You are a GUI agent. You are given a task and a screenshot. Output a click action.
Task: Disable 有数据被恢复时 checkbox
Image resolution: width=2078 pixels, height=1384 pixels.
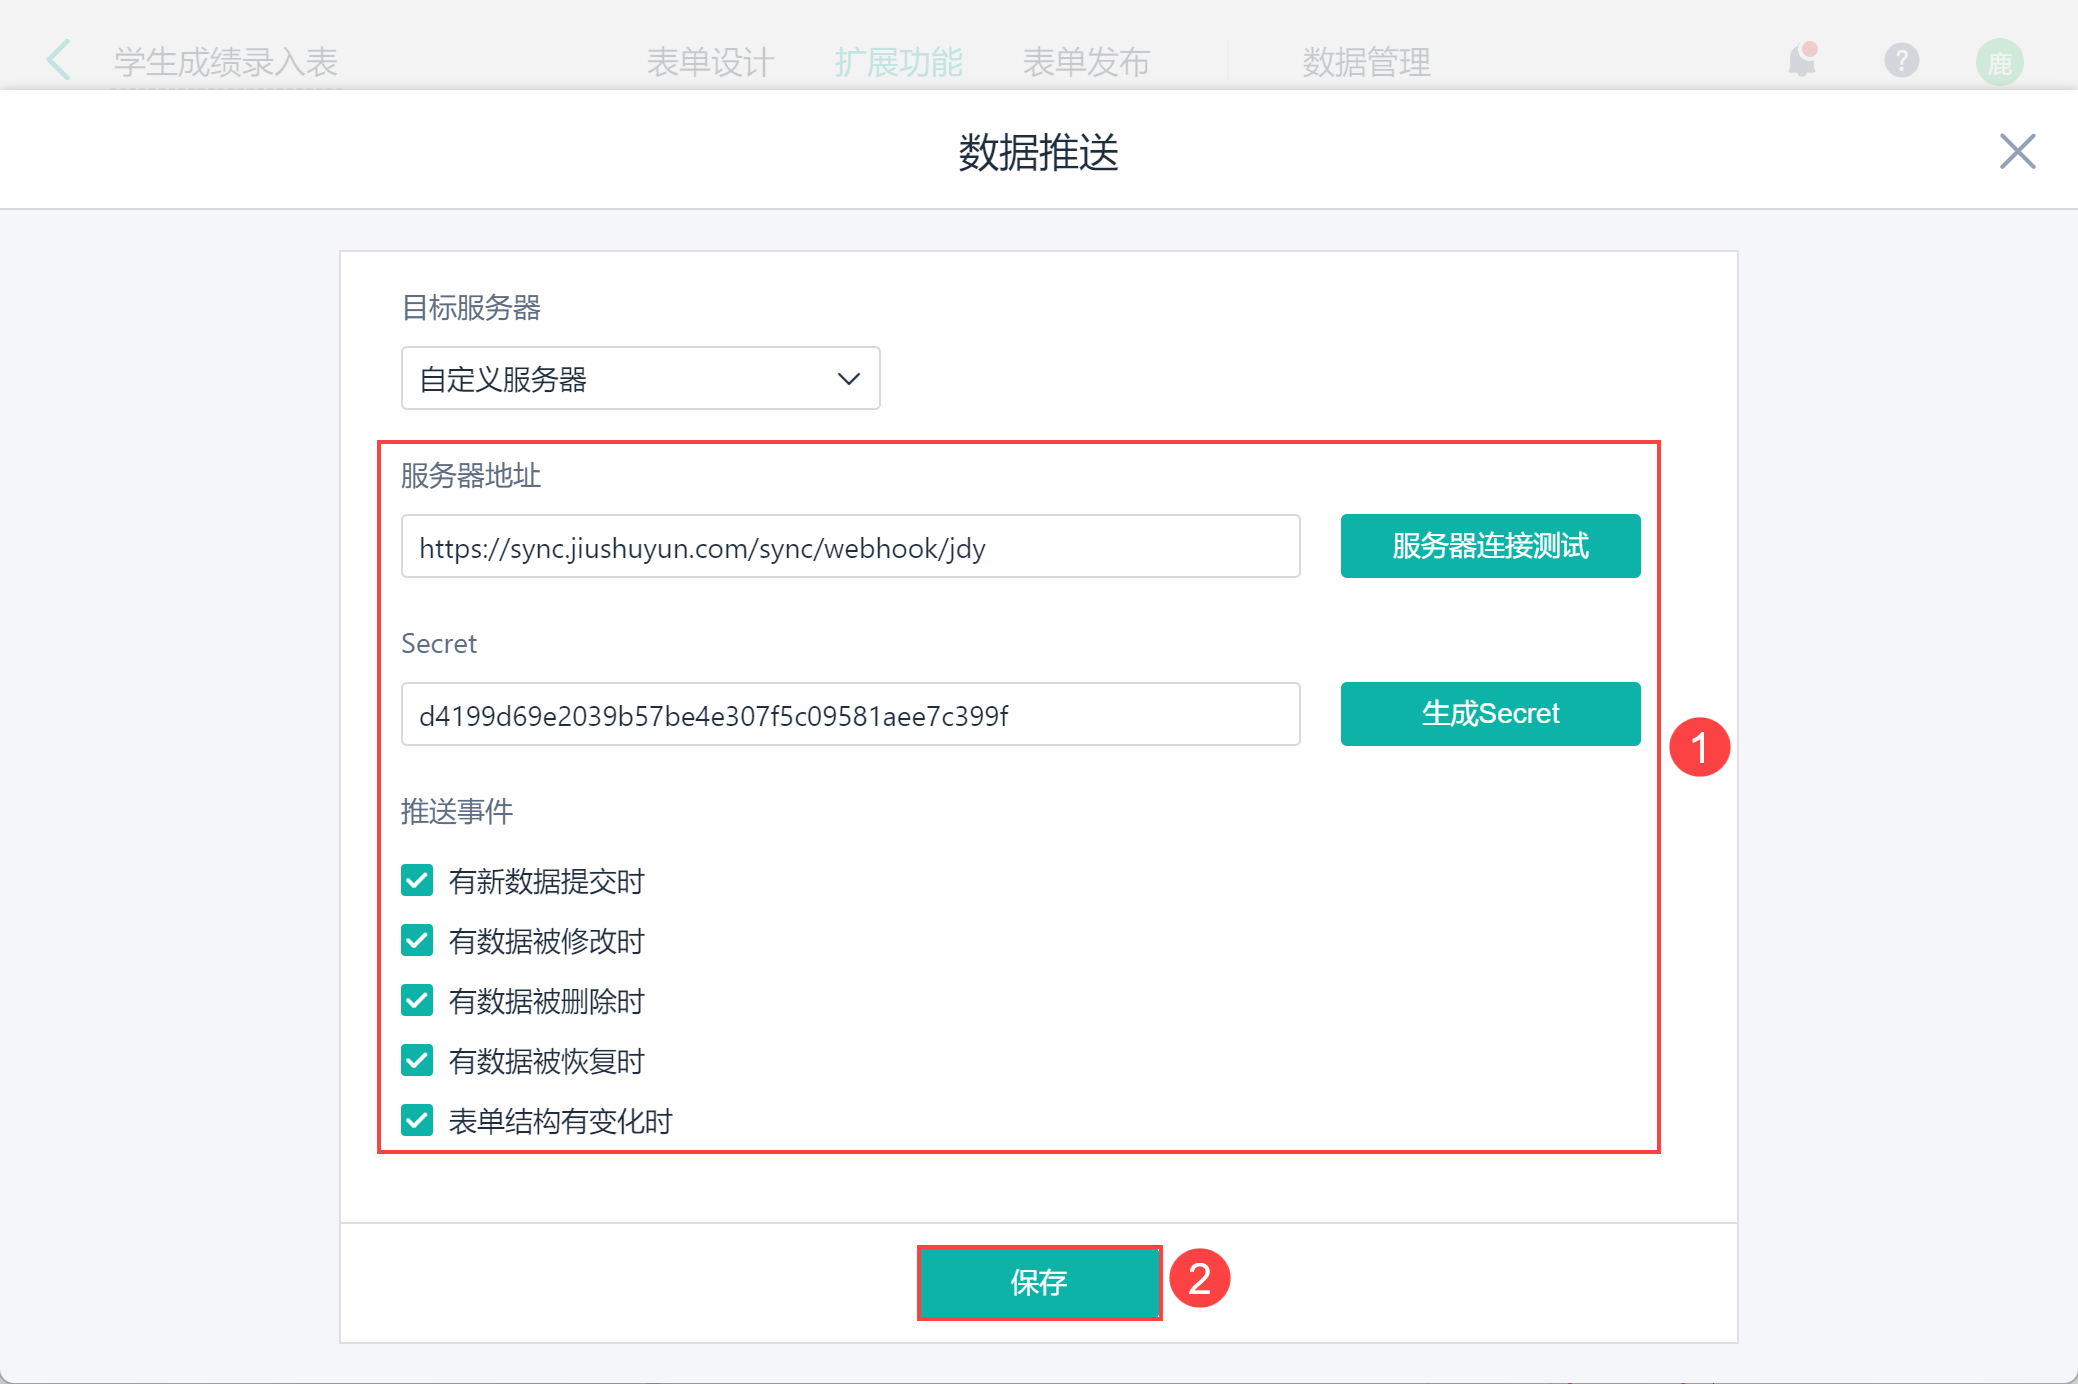pyautogui.click(x=417, y=1060)
